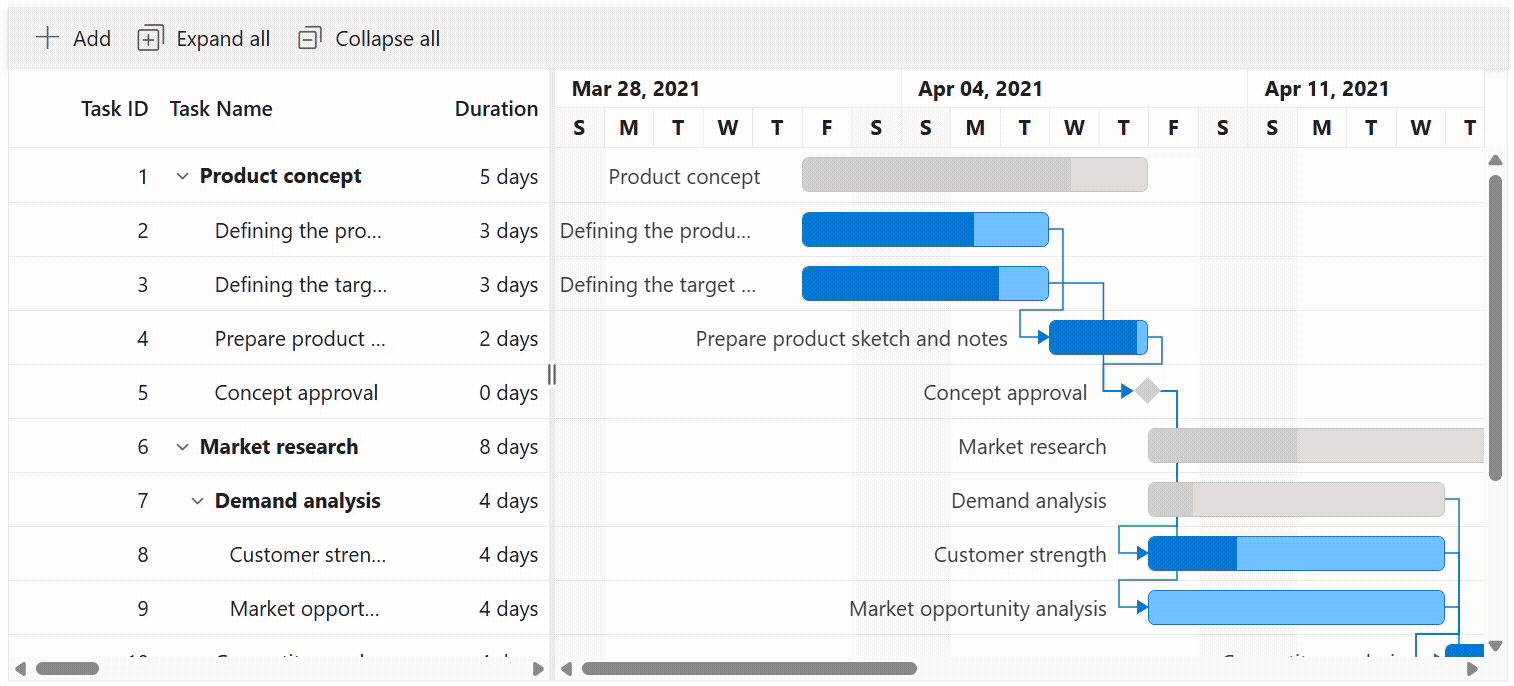Click the Expand all icon

(x=149, y=38)
